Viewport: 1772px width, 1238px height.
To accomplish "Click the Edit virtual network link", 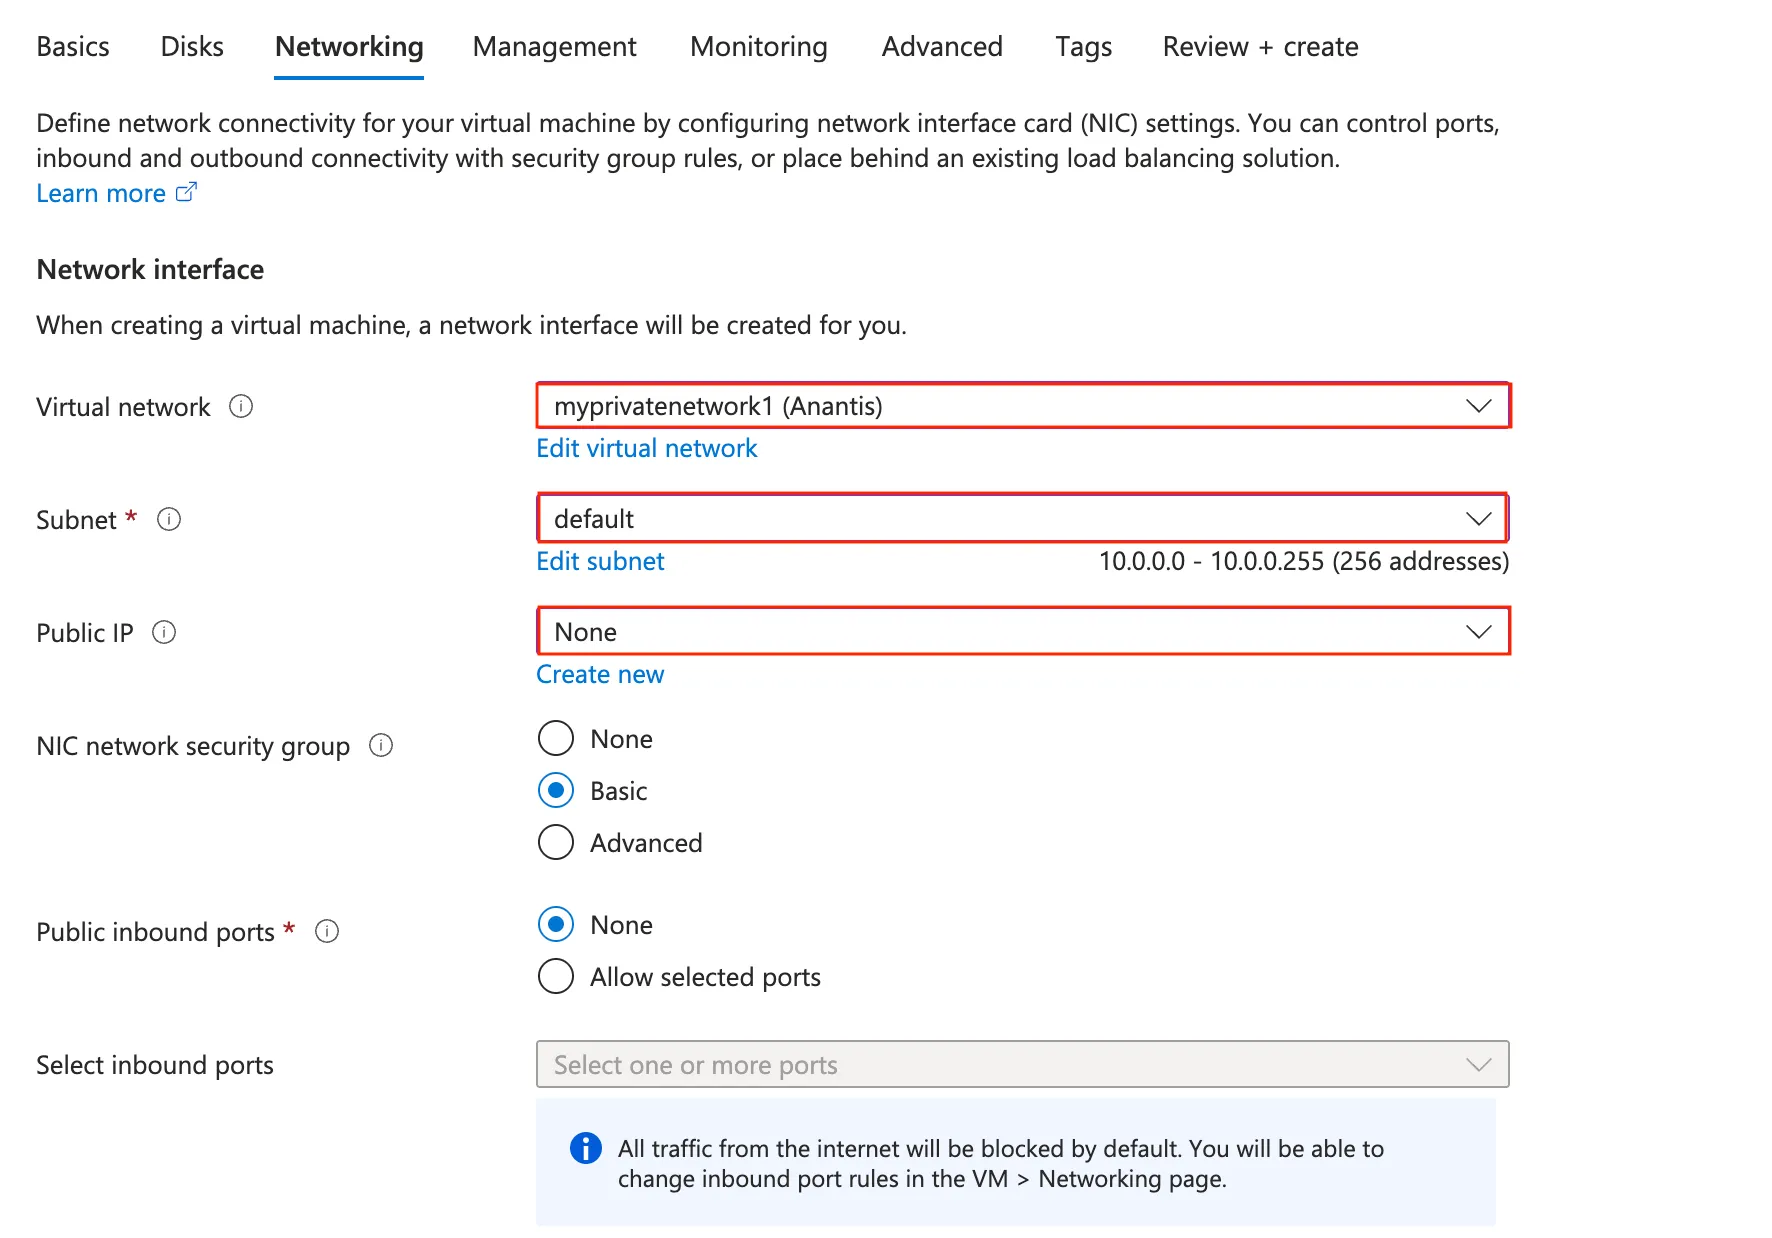I will (x=646, y=448).
